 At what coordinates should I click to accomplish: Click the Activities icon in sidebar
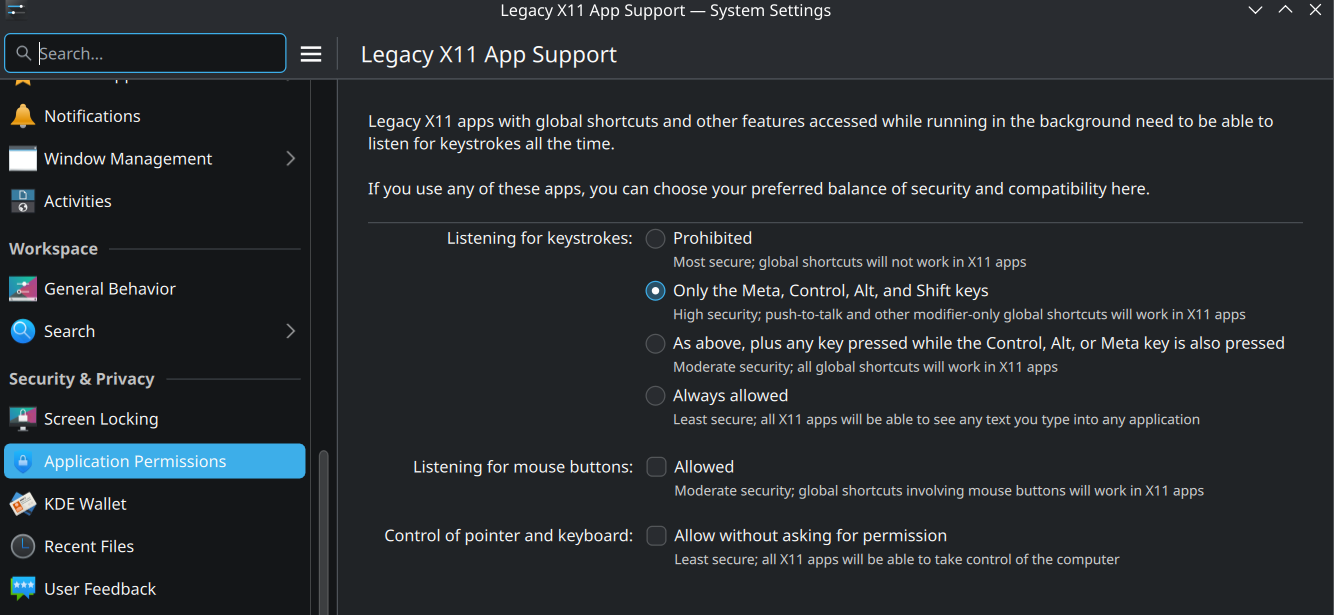[x=22, y=201]
